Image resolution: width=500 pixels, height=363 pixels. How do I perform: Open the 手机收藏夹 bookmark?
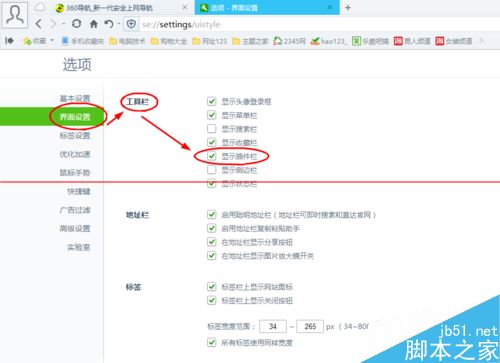pyautogui.click(x=83, y=41)
